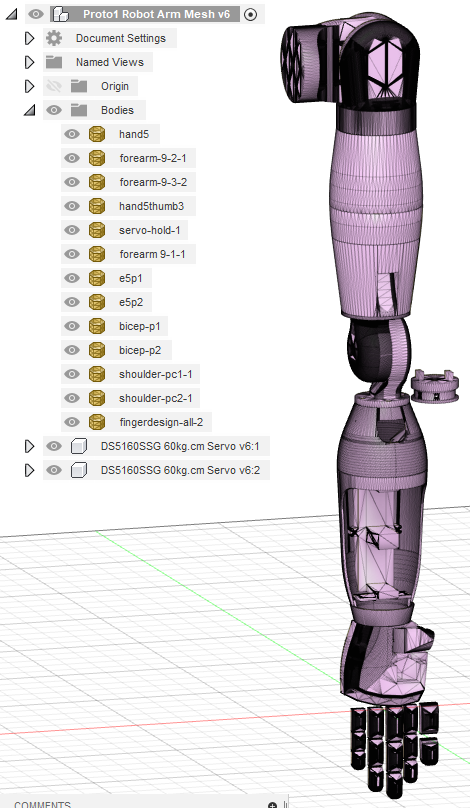Viewport: 470px width, 808px height.
Task: Show the hidden Origin folder
Action: 54,86
